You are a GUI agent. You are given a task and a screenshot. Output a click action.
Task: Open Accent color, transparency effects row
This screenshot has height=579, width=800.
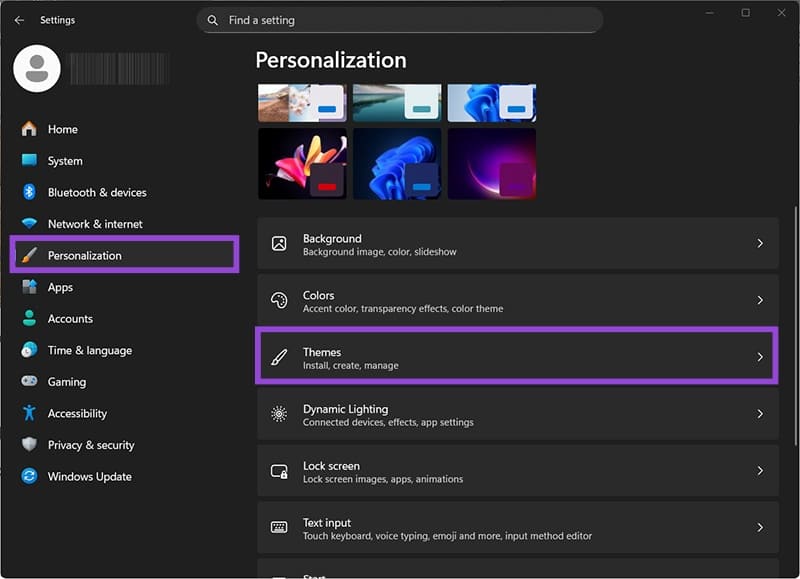click(518, 300)
